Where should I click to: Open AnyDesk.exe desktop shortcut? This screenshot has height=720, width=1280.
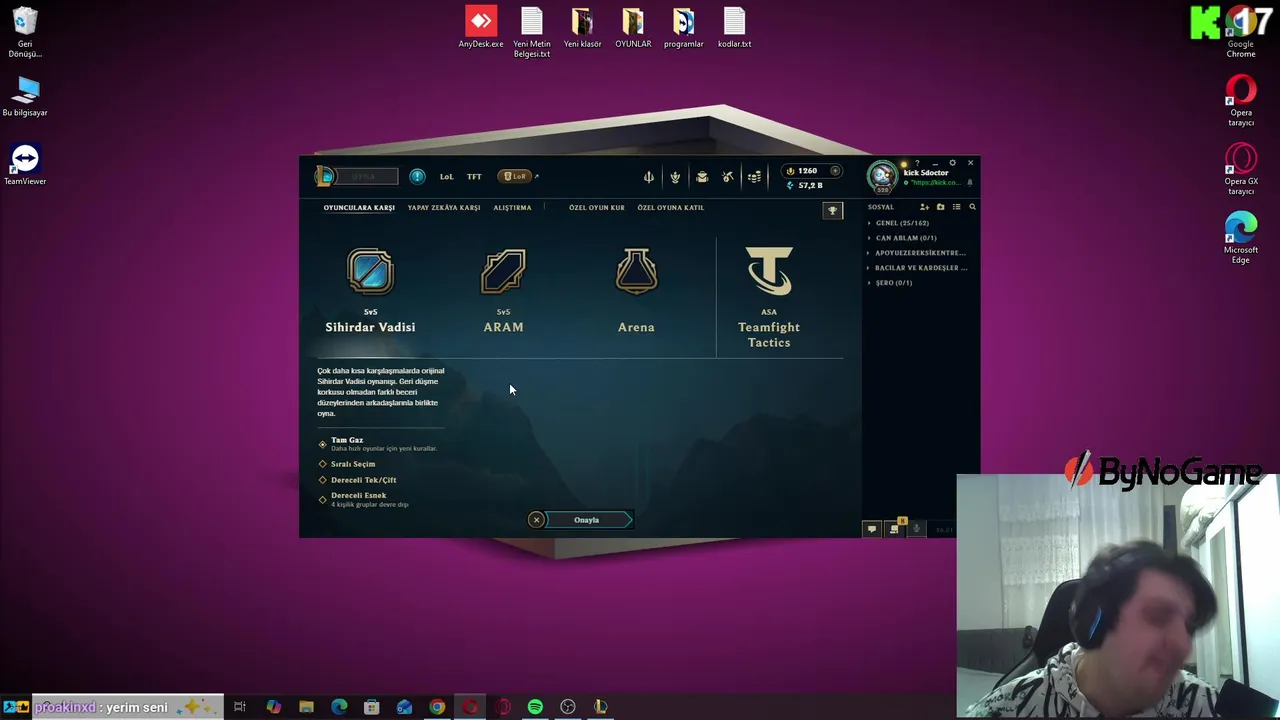pyautogui.click(x=481, y=28)
